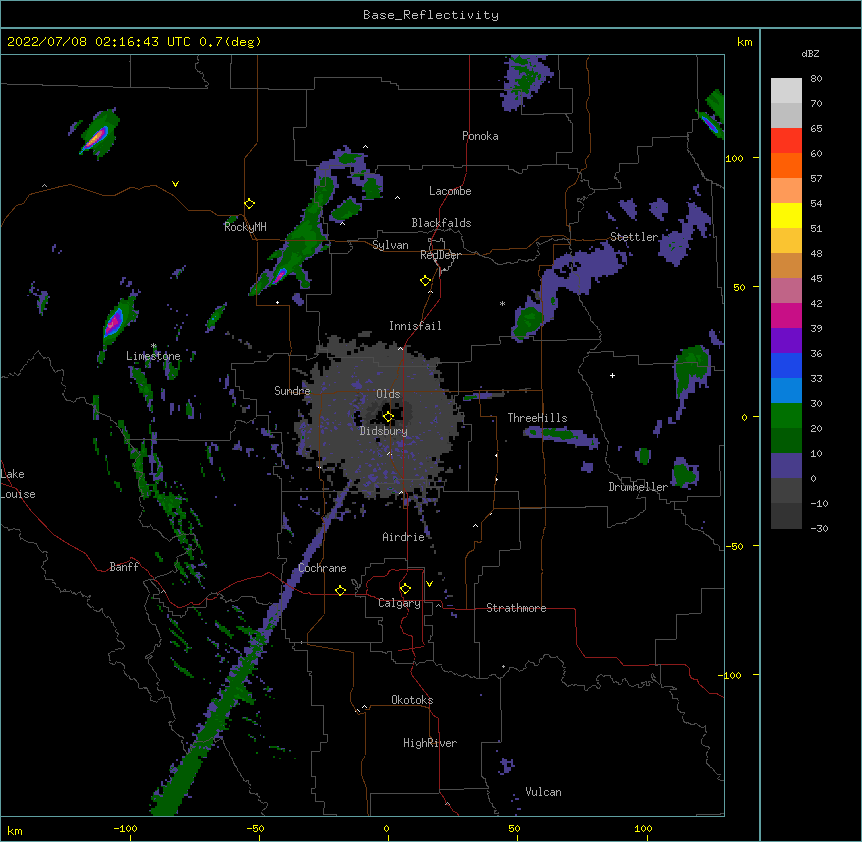Screen dimensions: 862x842
Task: Click the -30 value in the dBZ legend
Action: 819,529
